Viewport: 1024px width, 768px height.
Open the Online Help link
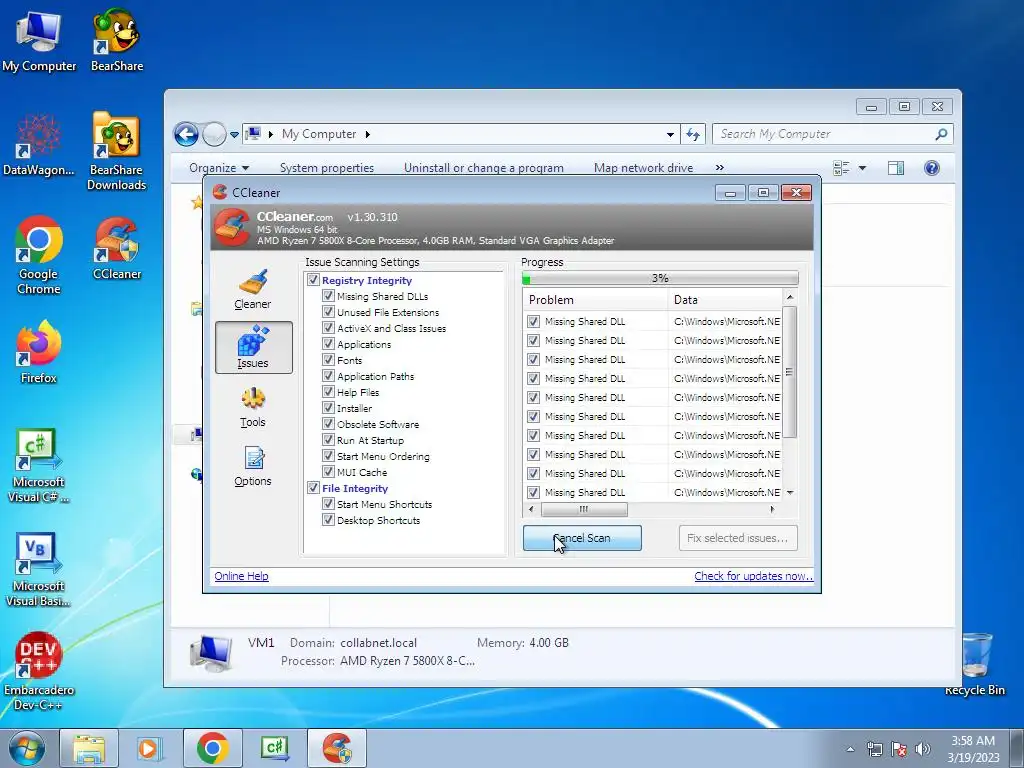(241, 576)
